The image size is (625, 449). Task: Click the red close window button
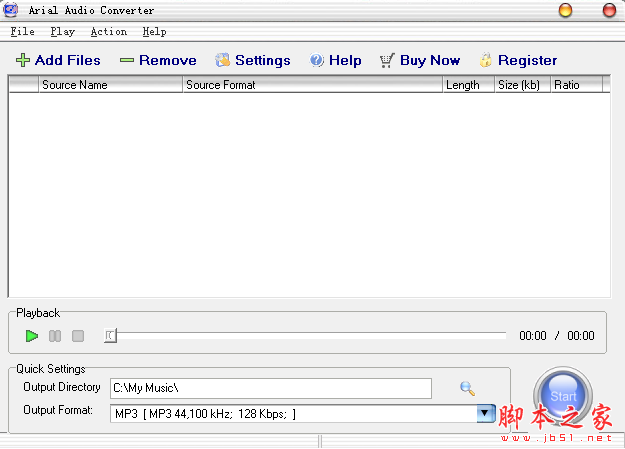(x=609, y=10)
